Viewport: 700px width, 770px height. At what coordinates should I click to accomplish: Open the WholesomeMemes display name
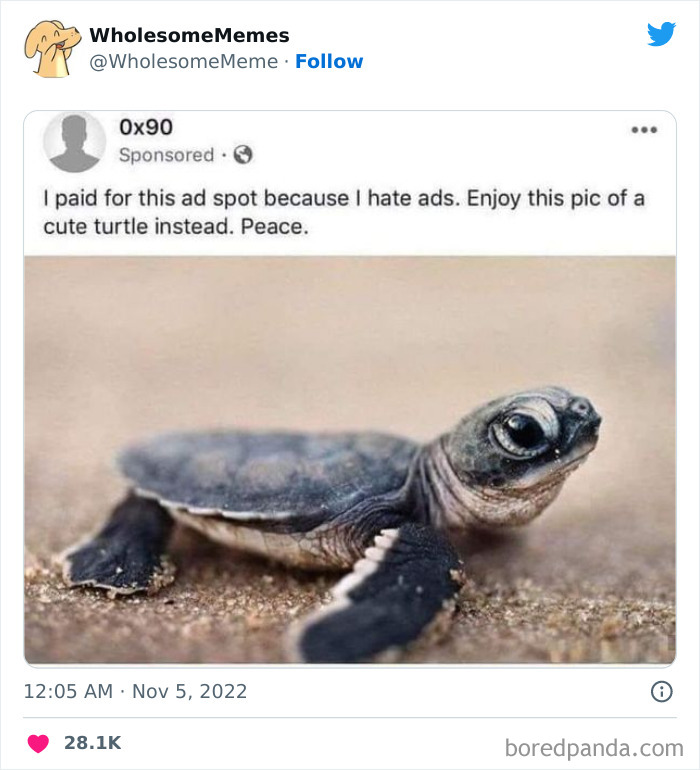[189, 35]
